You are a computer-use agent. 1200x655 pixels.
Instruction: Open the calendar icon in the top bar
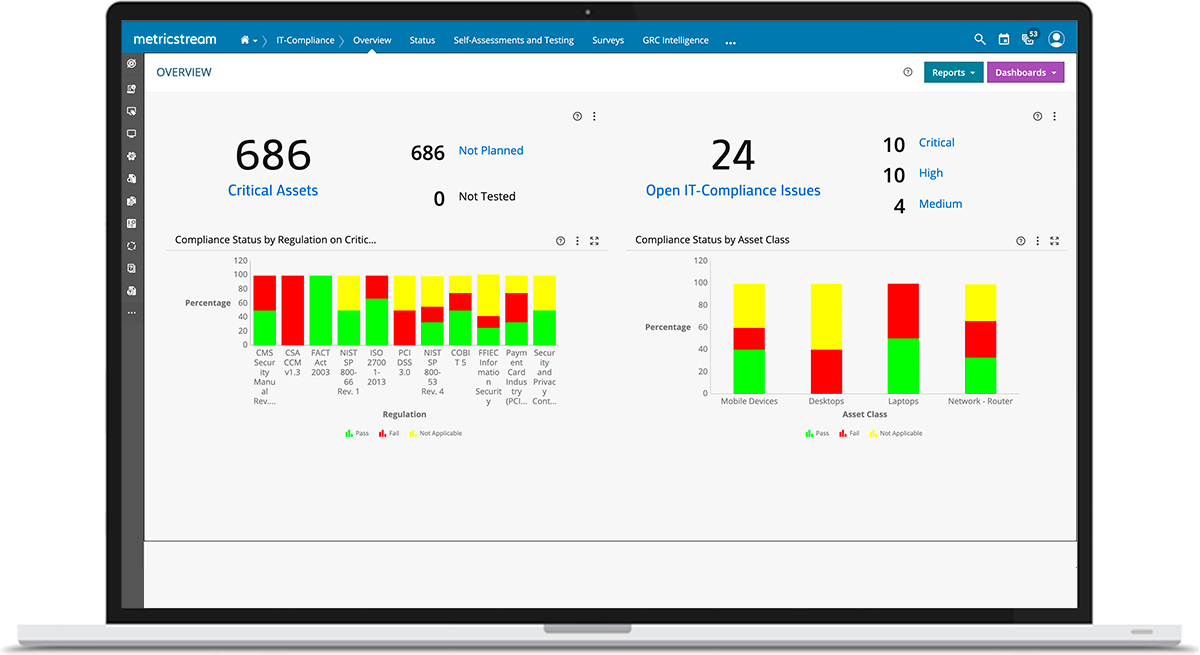click(x=1004, y=39)
